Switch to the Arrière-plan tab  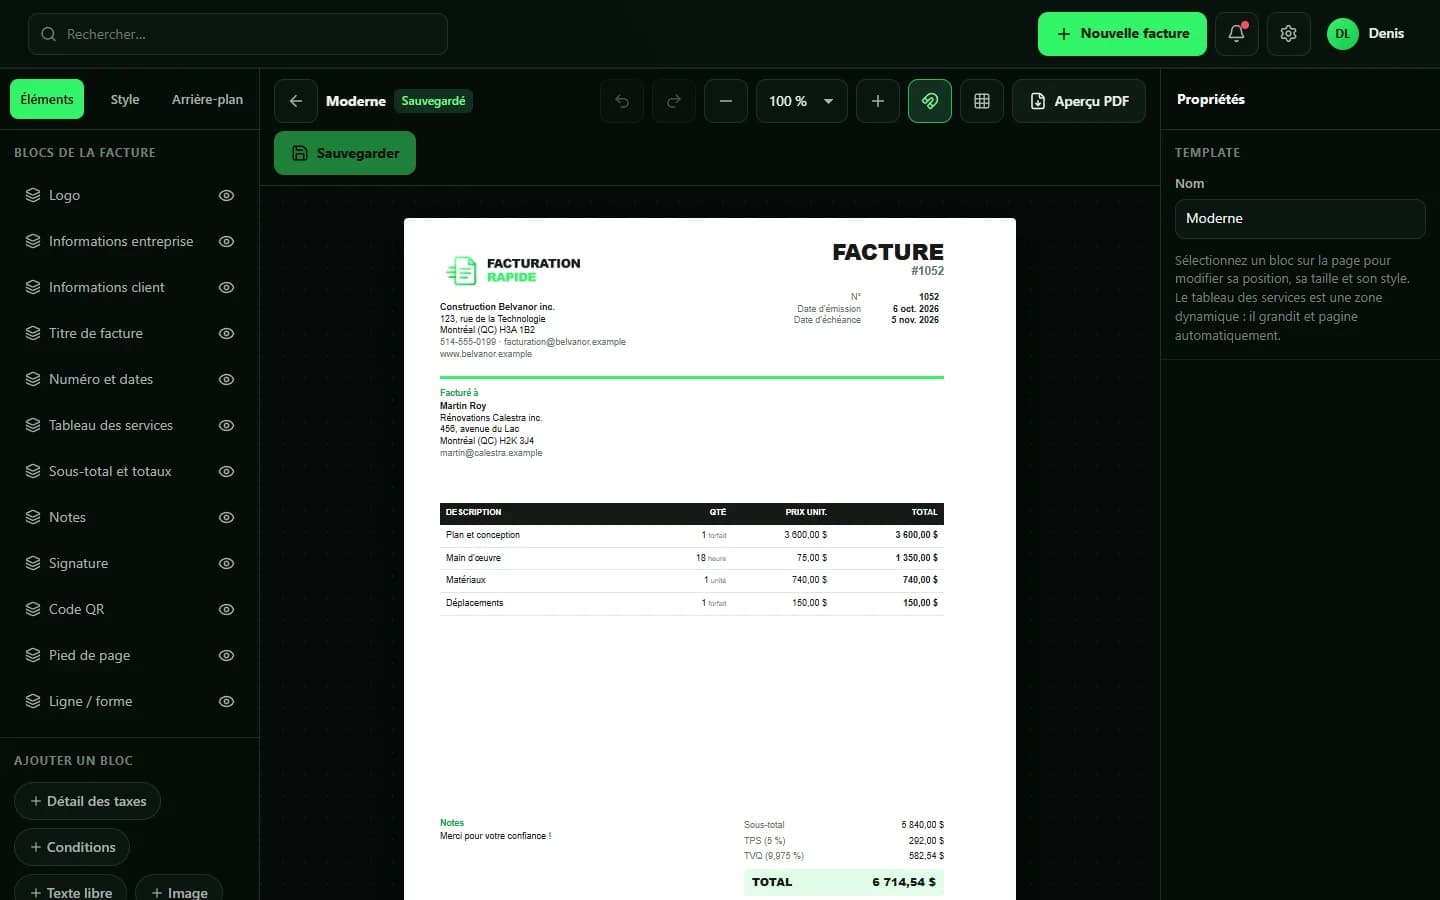[x=207, y=99]
